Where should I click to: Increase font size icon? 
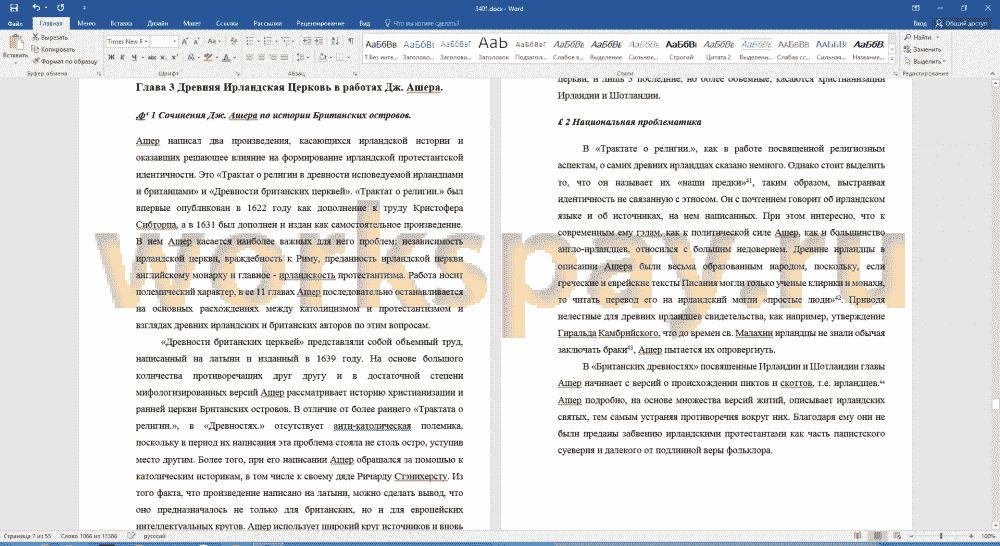185,41
